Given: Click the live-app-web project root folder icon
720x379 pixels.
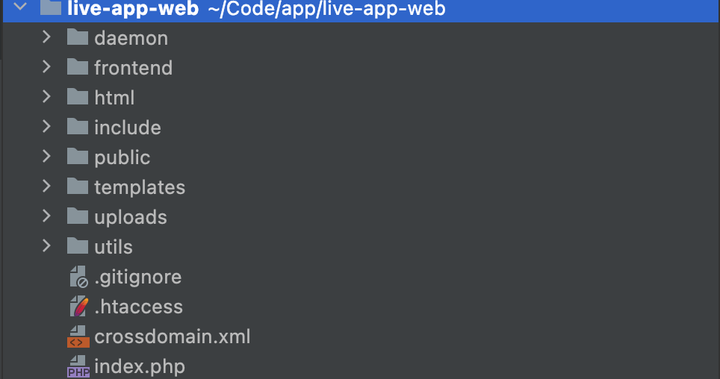Looking at the screenshot, I should click(51, 7).
